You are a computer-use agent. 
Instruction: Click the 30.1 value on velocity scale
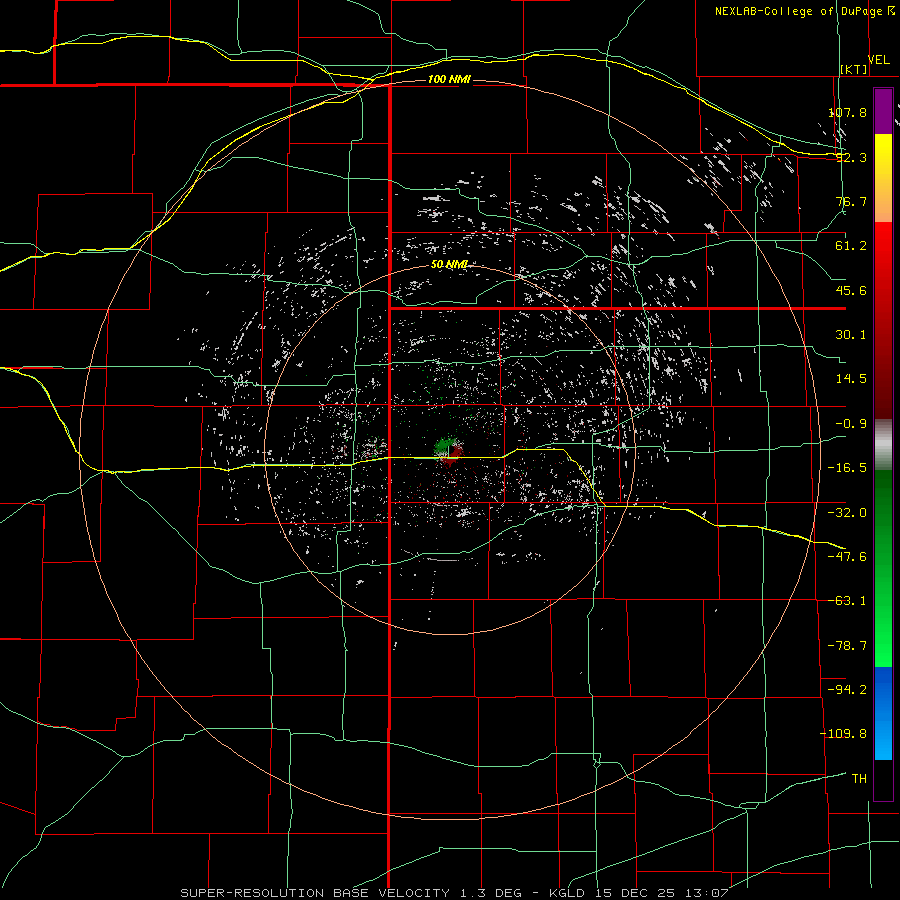coord(851,335)
